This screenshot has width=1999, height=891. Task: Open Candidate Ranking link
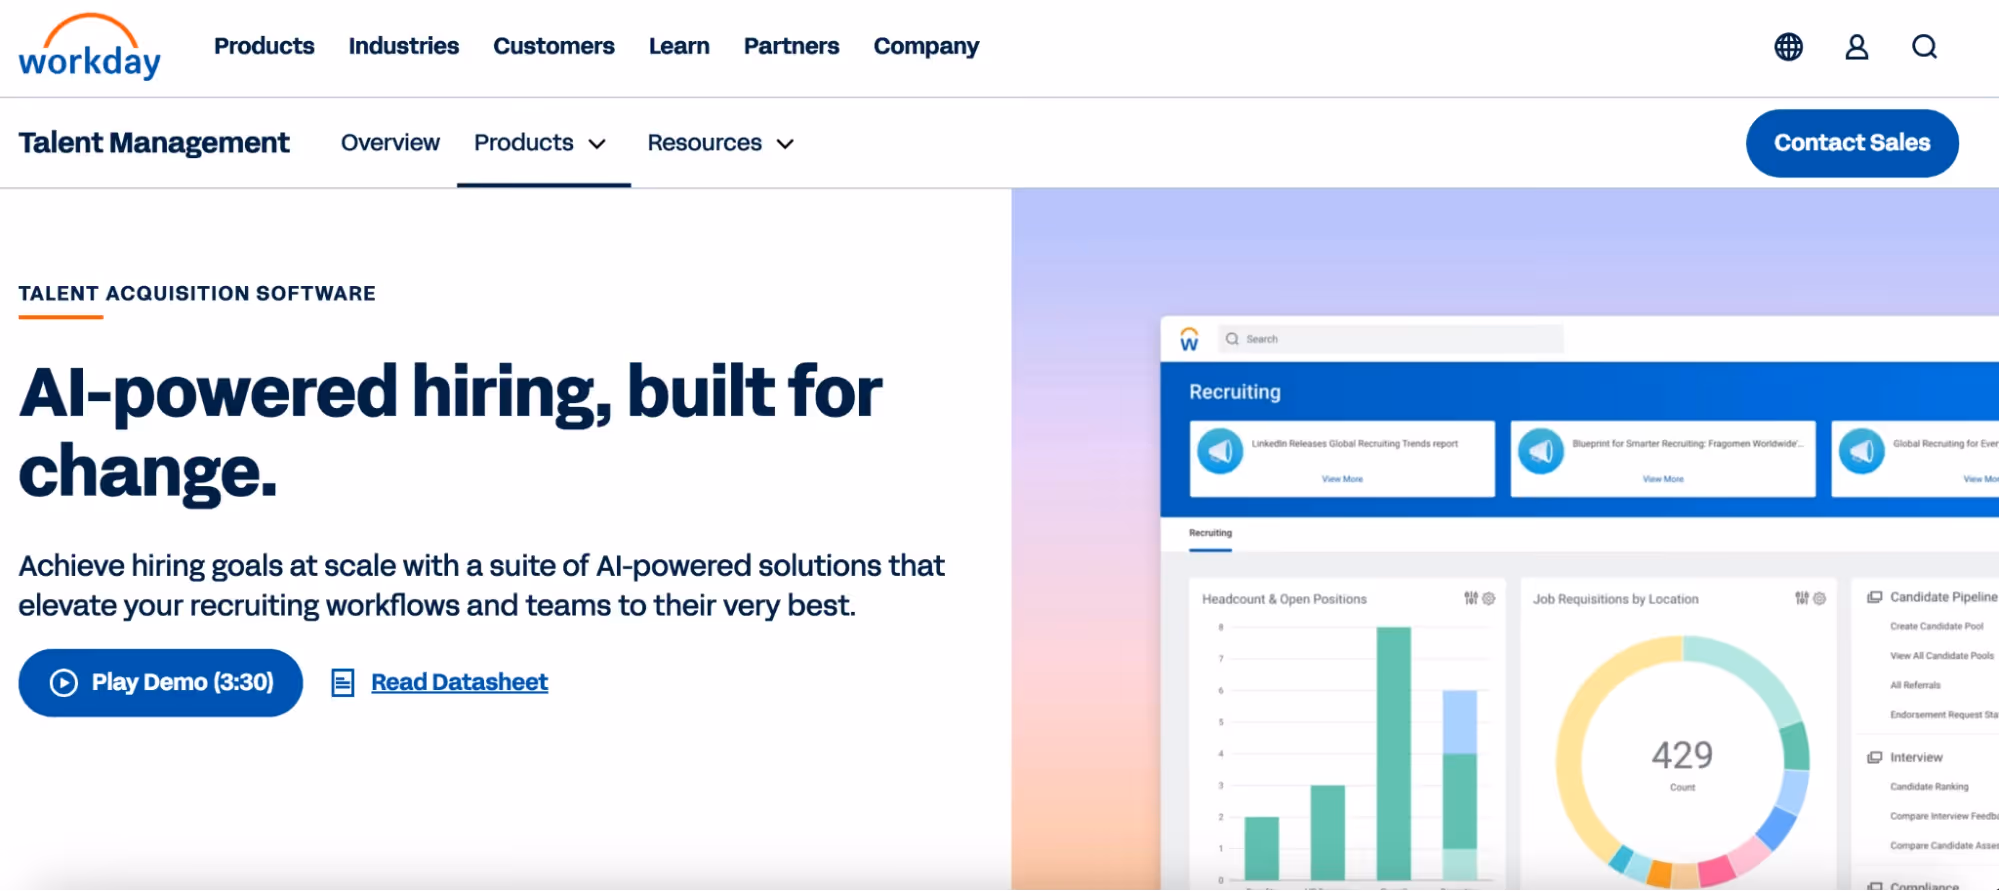click(x=1929, y=787)
